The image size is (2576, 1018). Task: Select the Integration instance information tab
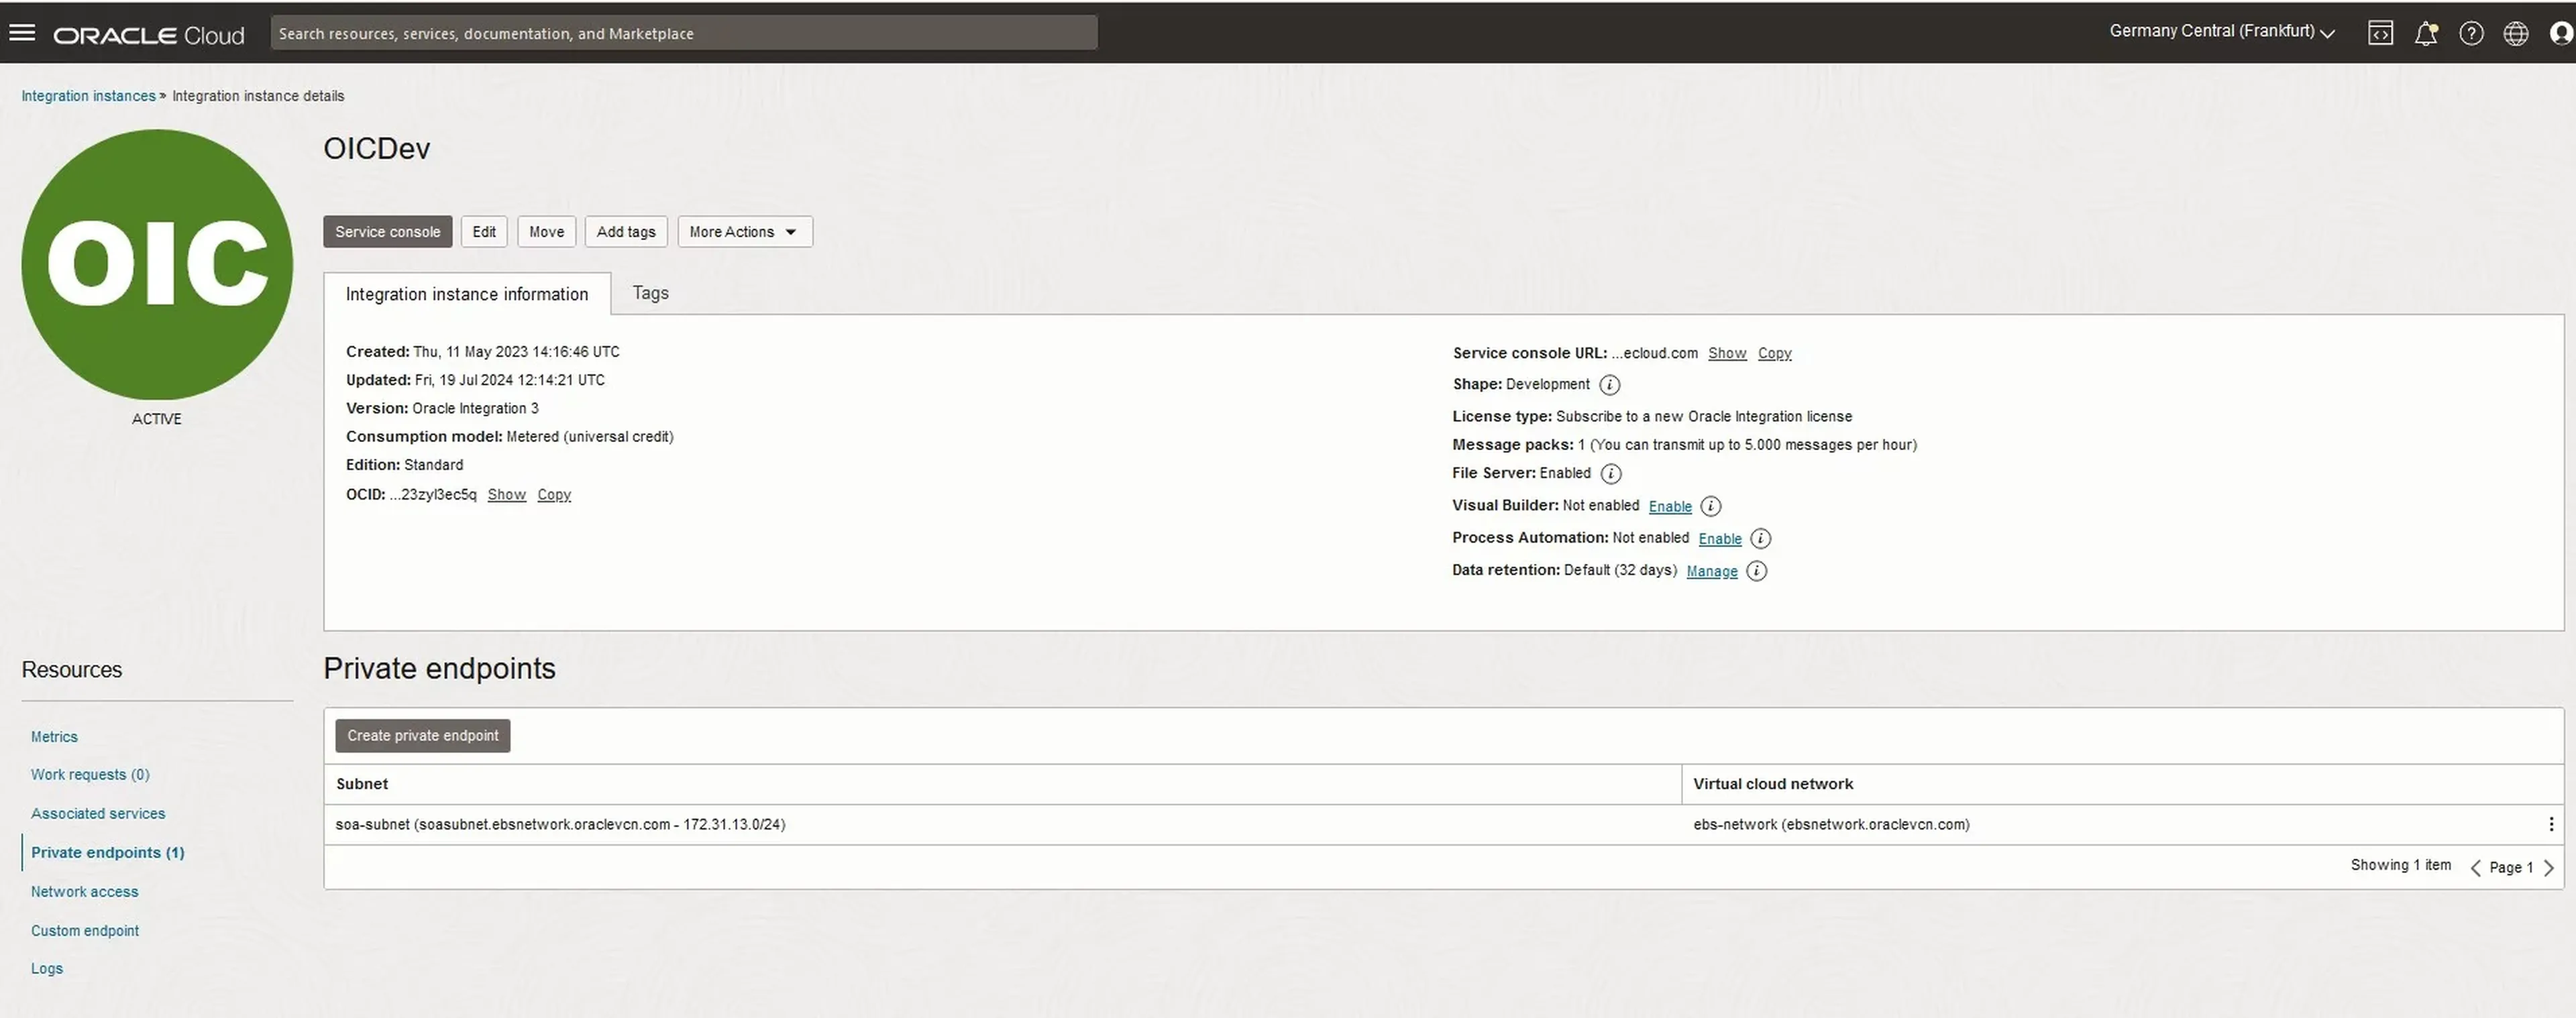point(467,294)
